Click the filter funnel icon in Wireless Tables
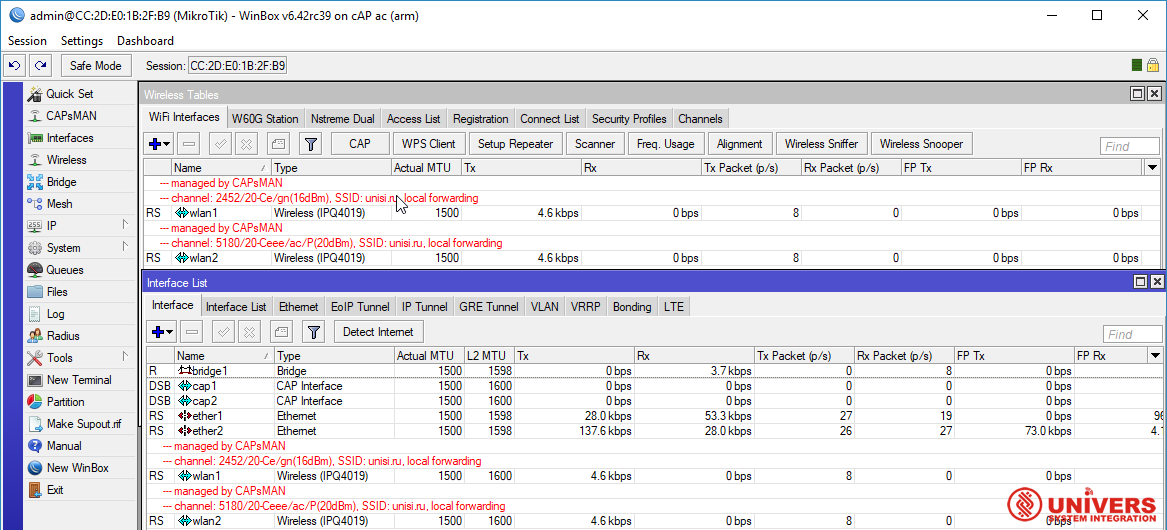The image size is (1167, 530). click(x=311, y=144)
